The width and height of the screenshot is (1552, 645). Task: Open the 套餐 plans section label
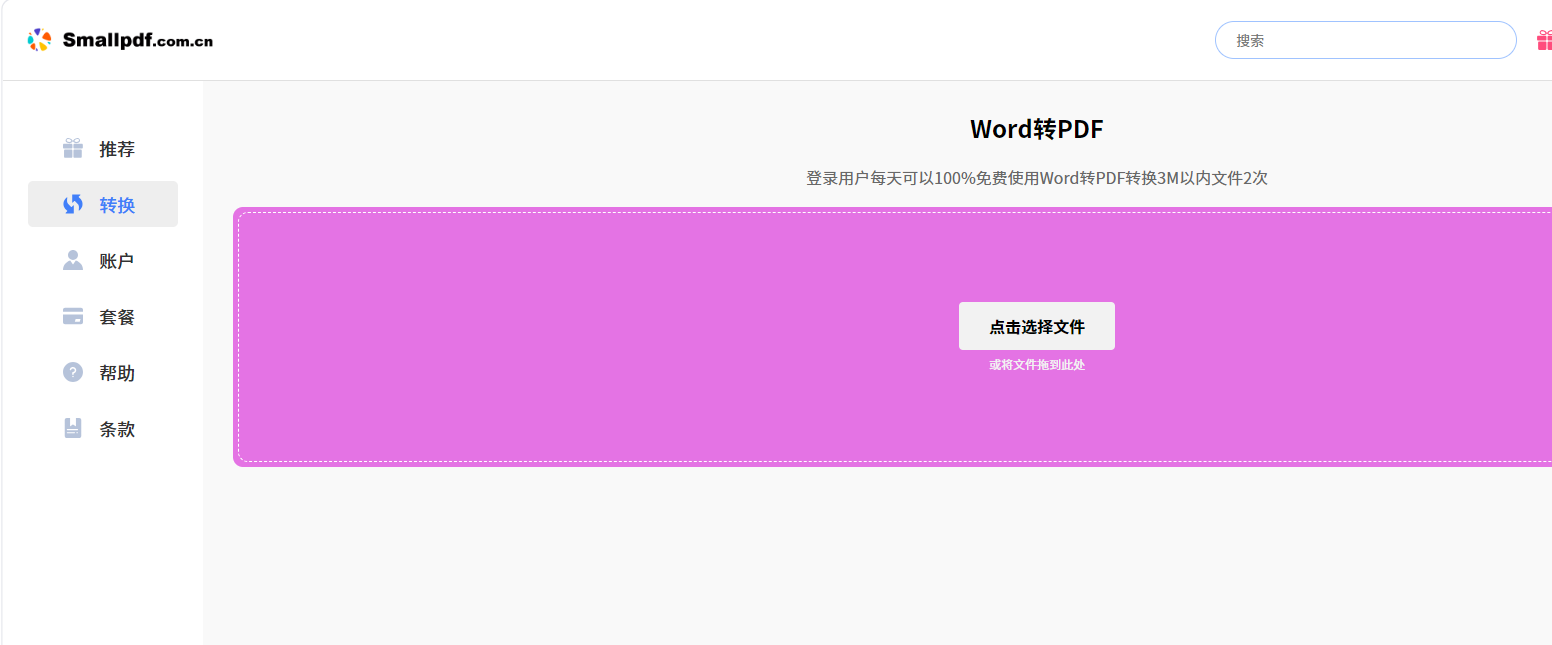pyautogui.click(x=117, y=317)
